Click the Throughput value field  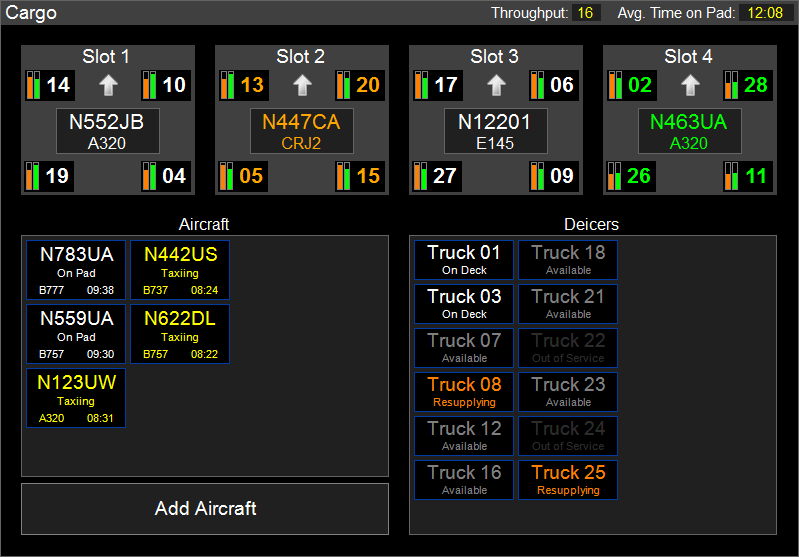[586, 13]
